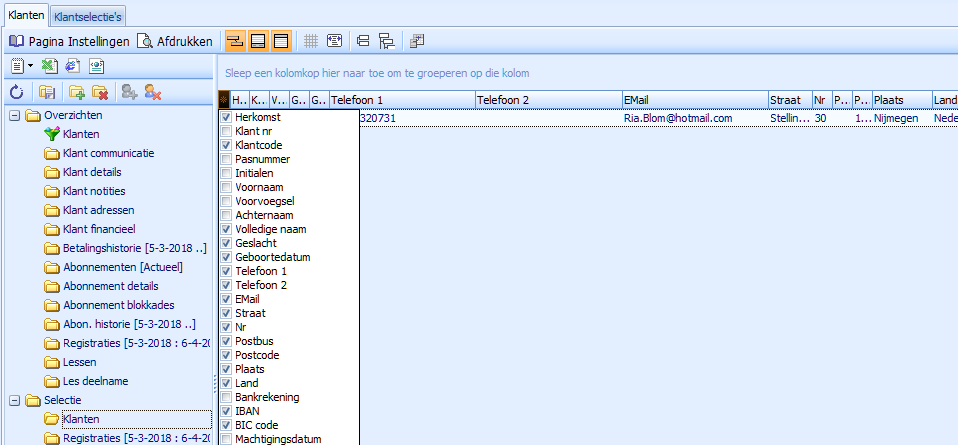This screenshot has height=445, width=958.
Task: Click the refresh icon in left panel
Action: point(16,92)
